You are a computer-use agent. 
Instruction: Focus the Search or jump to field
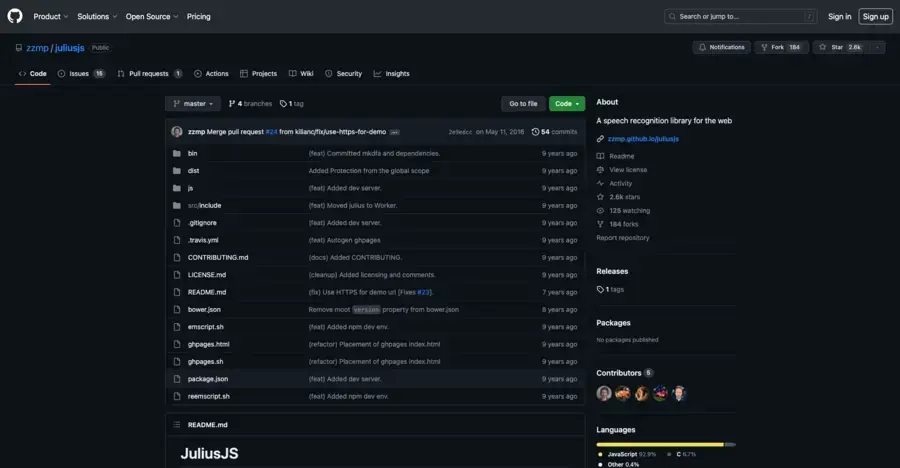click(740, 17)
